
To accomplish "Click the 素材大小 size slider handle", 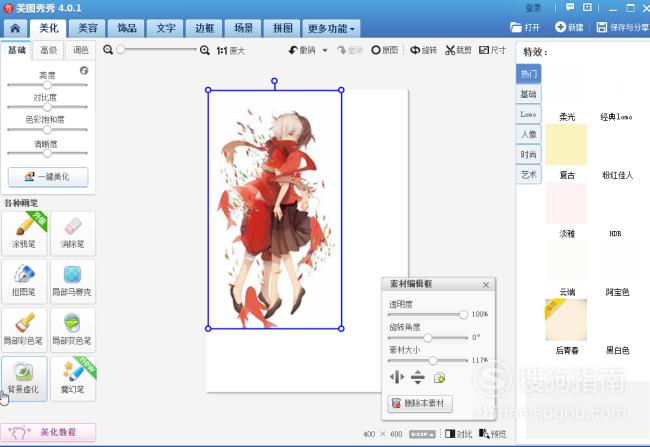I will pyautogui.click(x=433, y=360).
